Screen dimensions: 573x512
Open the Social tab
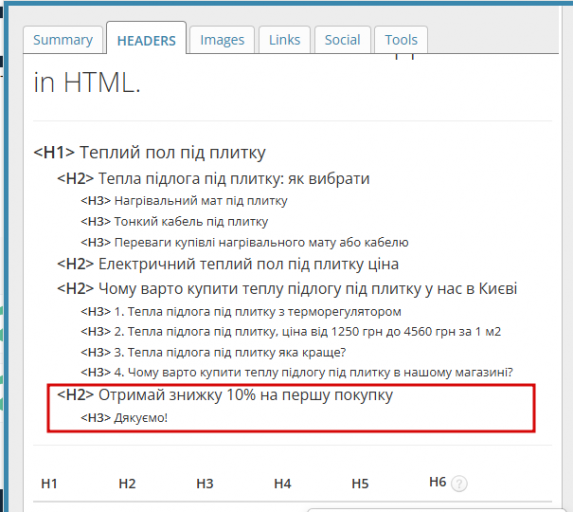tap(342, 40)
